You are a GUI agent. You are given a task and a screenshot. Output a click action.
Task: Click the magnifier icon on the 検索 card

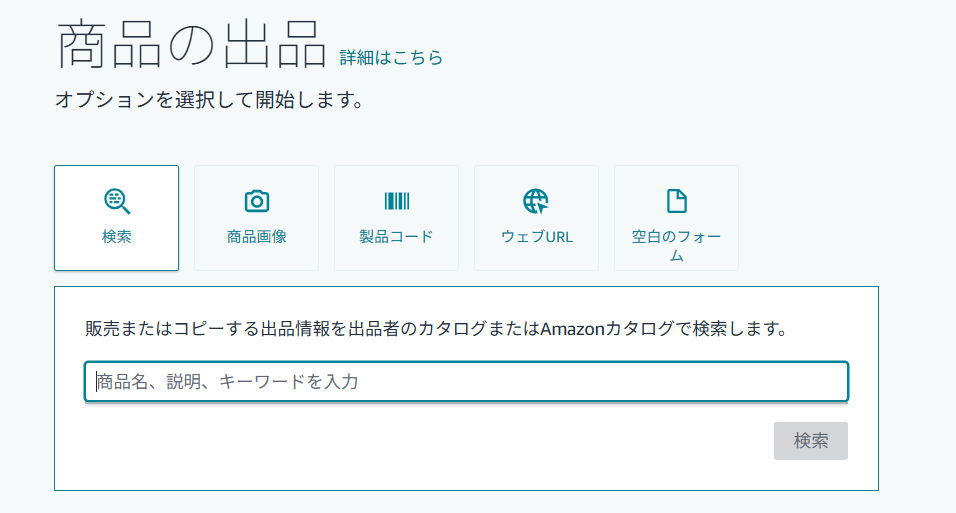point(117,201)
